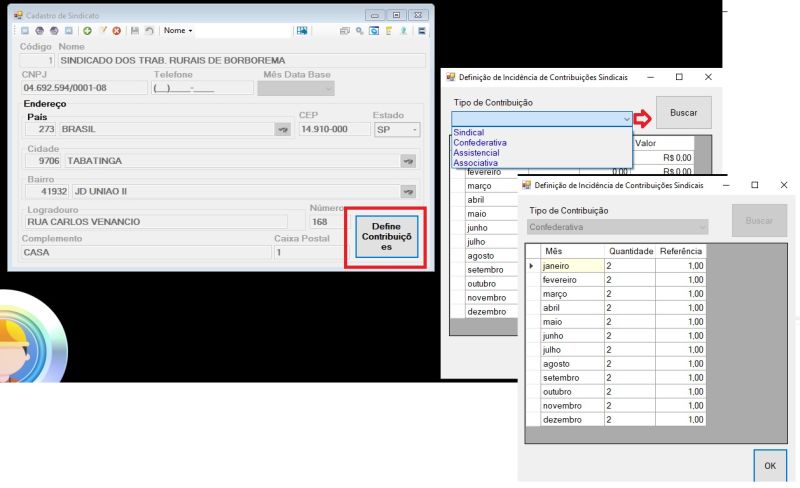
Task: Click the cascade windows icon in Sindicato toolbar
Action: click(344, 31)
